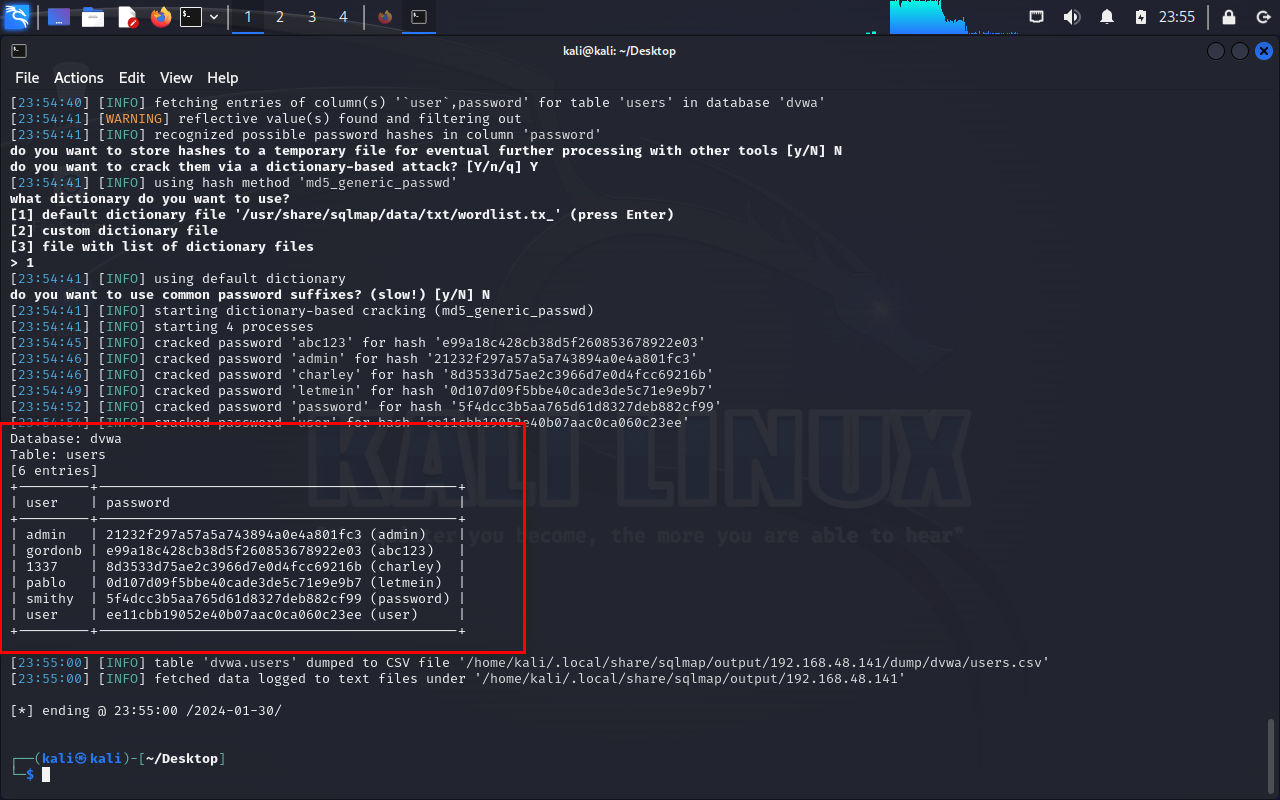Click the 'gordonb' user table cell
This screenshot has width=1280, height=800.
pyautogui.click(x=54, y=551)
